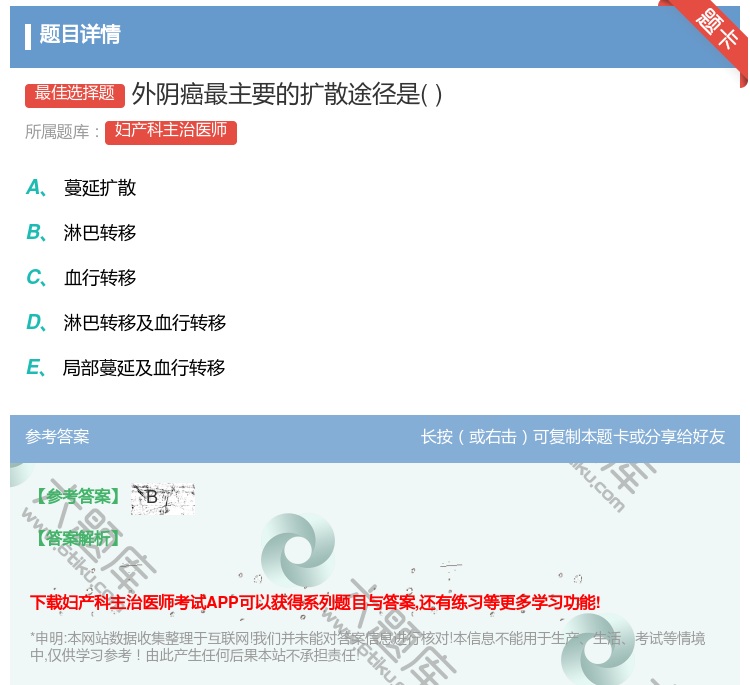Click the 【答案解析】 green label
The image size is (750, 685).
(x=78, y=538)
